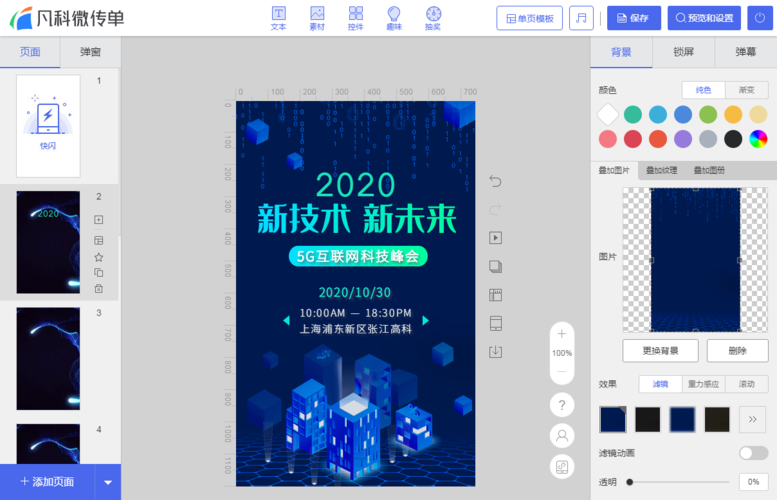The image size is (777, 500).
Task: Switch to the 弹幕 tab
Action: pyautogui.click(x=745, y=52)
